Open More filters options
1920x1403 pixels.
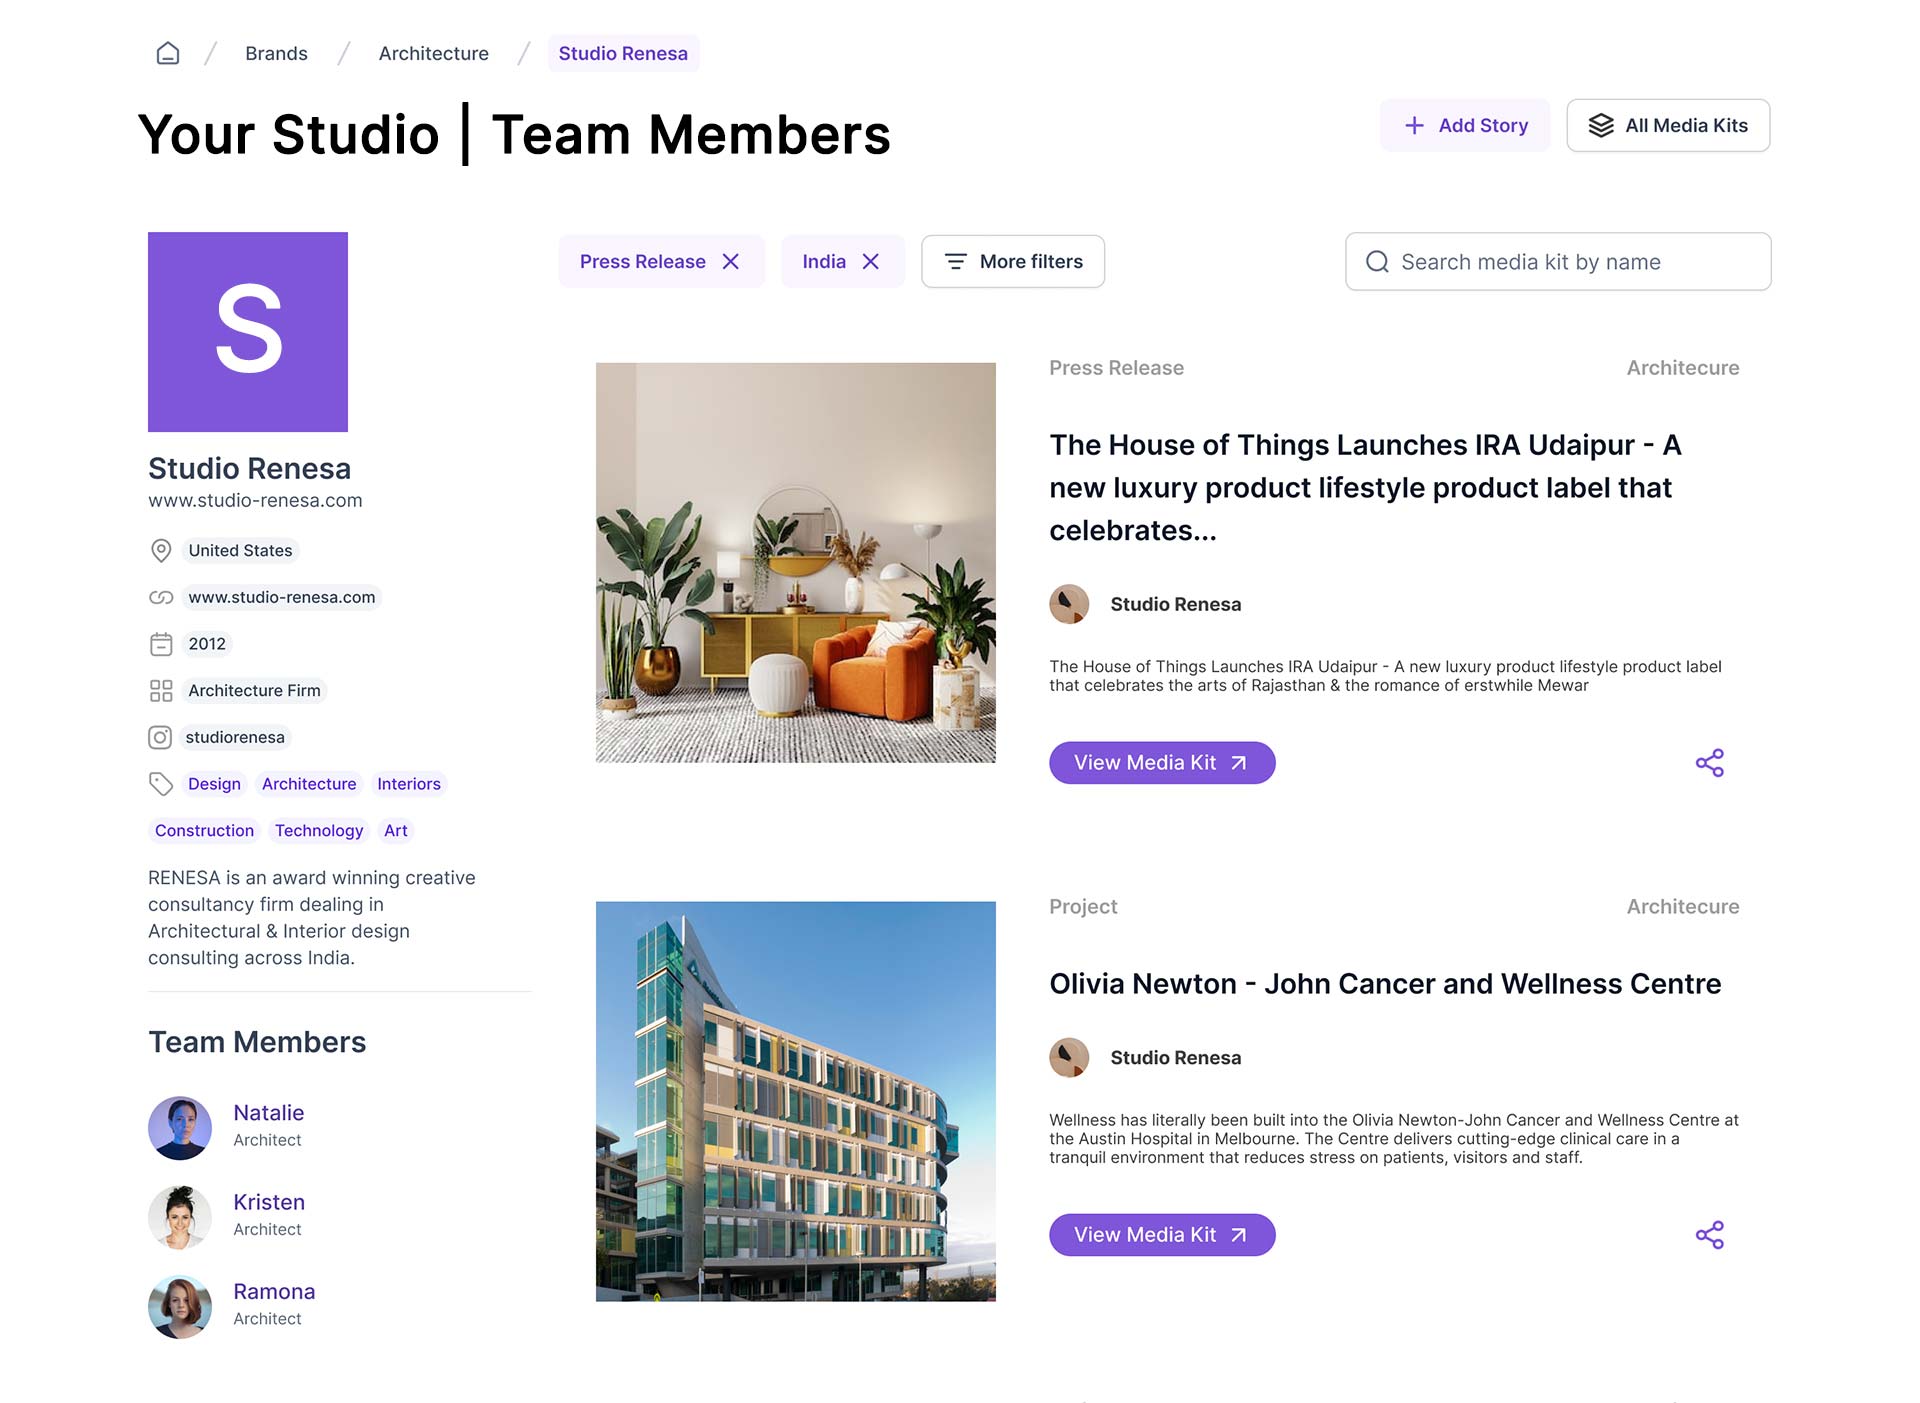coord(1012,261)
